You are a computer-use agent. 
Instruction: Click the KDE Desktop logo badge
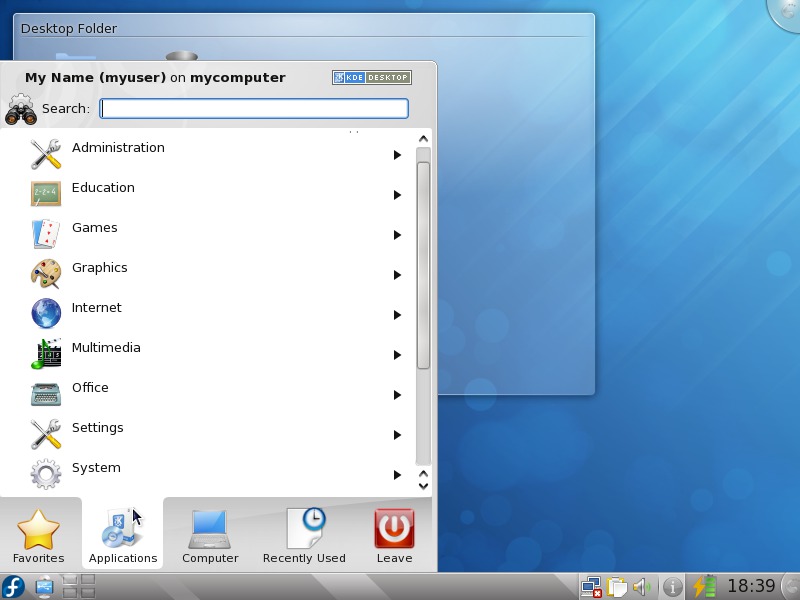coord(371,78)
